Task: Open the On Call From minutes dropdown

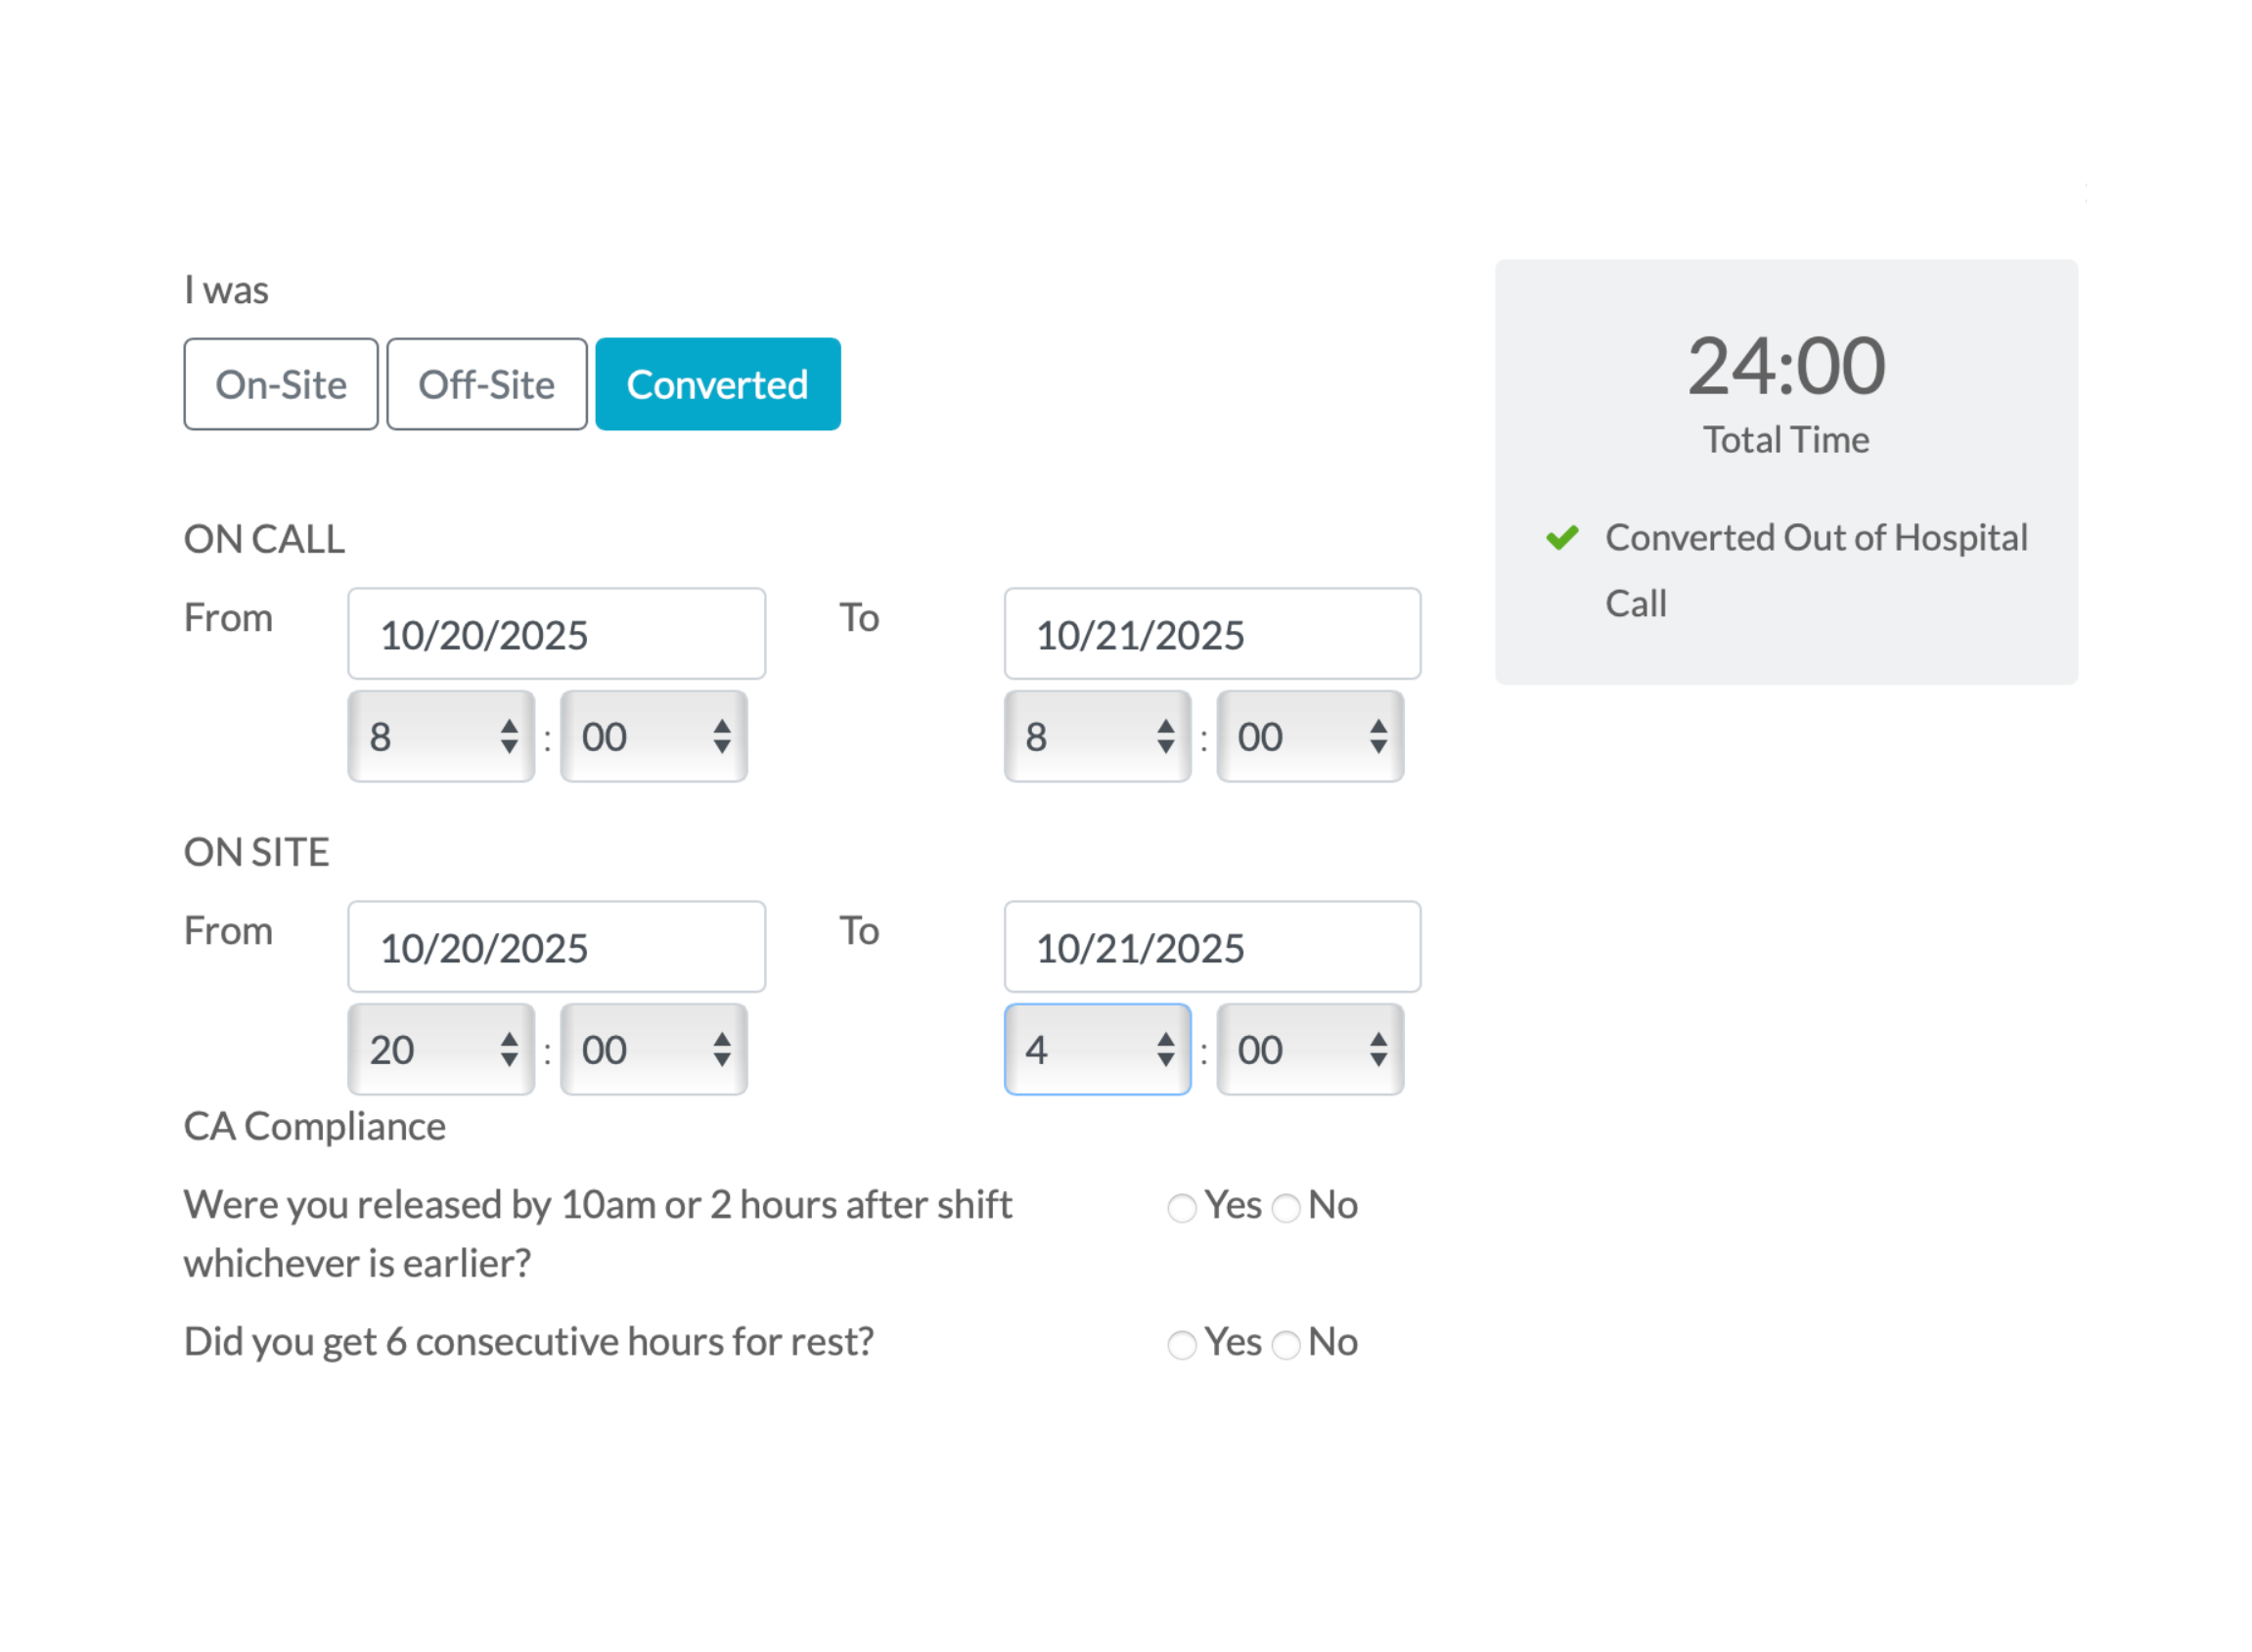Action: [x=653, y=736]
